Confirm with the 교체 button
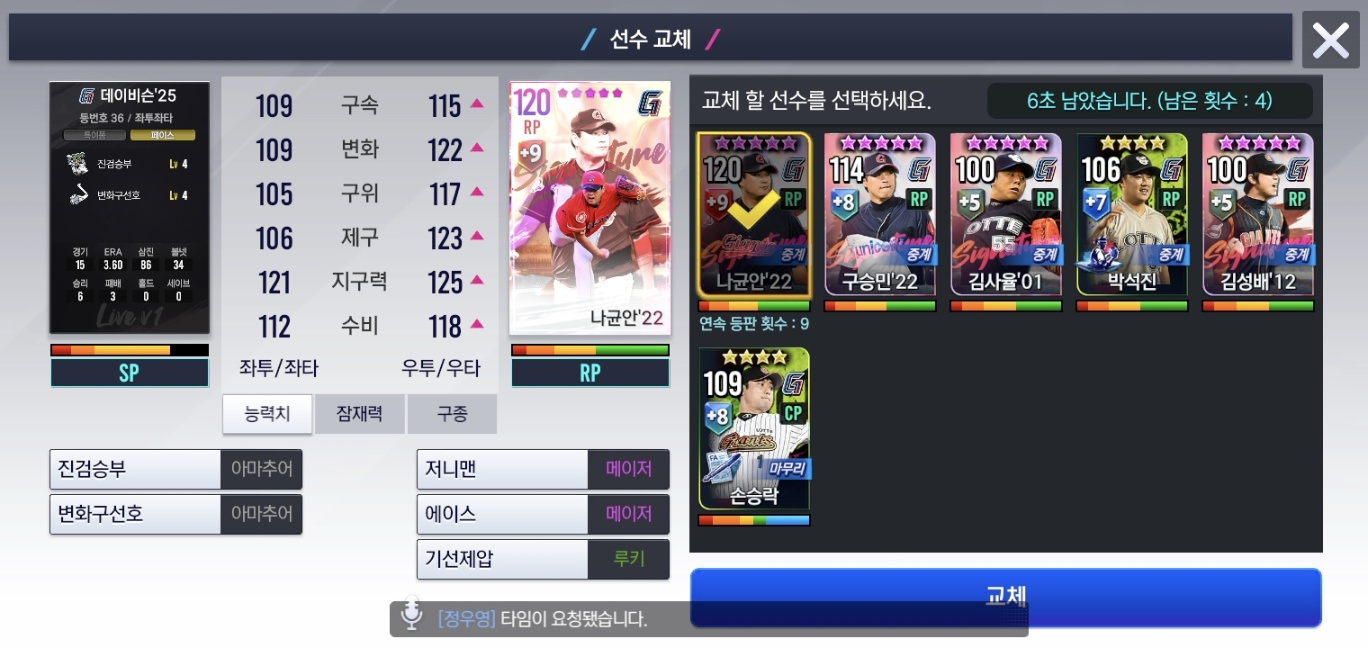Image resolution: width=1368 pixels, height=648 pixels. [x=1006, y=597]
